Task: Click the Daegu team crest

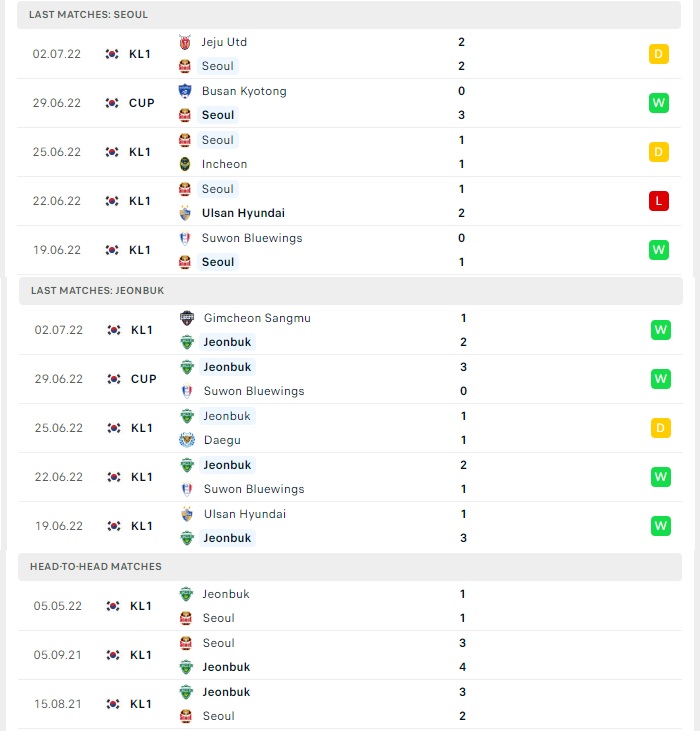Action: click(x=187, y=440)
